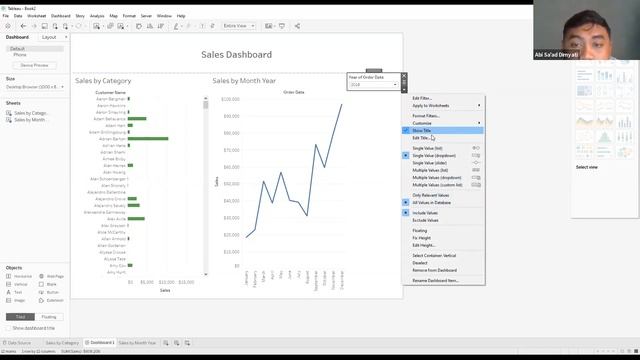
Task: Expand the Apply to Worksheets submenu
Action: pyautogui.click(x=443, y=106)
